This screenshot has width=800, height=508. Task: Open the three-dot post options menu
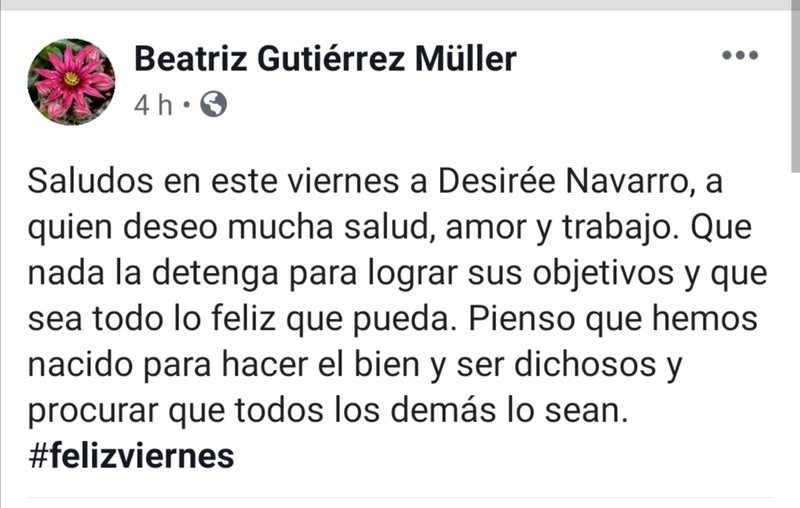click(740, 55)
